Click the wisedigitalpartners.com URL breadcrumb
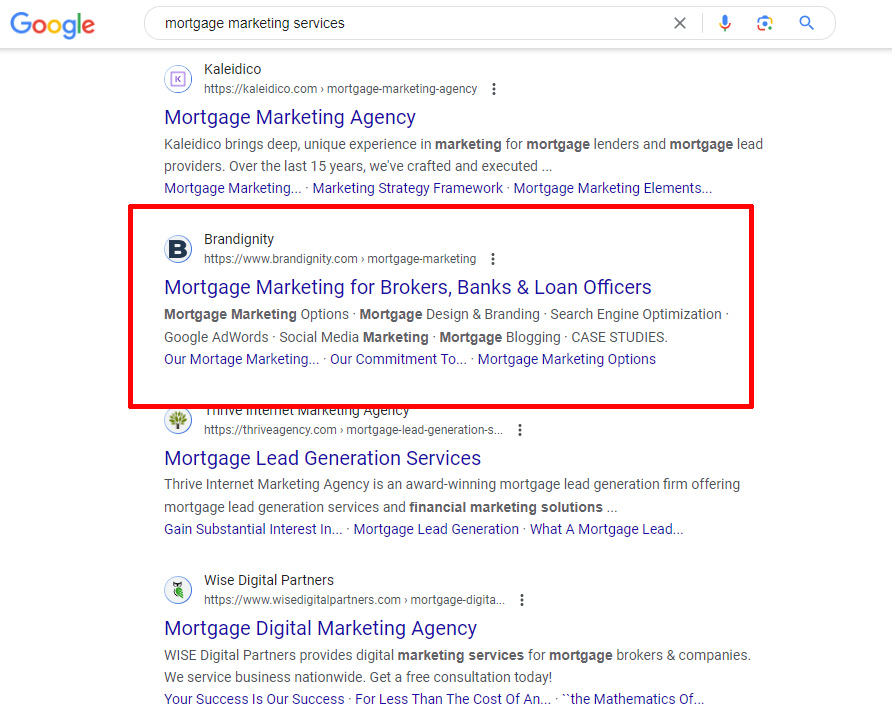 [354, 600]
